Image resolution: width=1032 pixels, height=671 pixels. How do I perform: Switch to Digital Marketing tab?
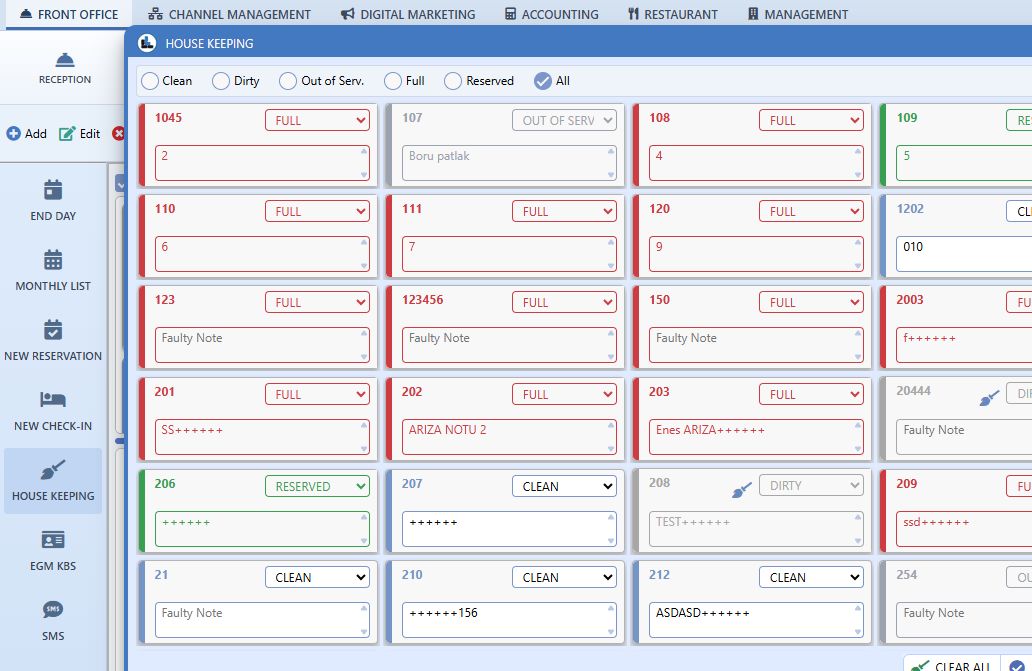pyautogui.click(x=408, y=14)
